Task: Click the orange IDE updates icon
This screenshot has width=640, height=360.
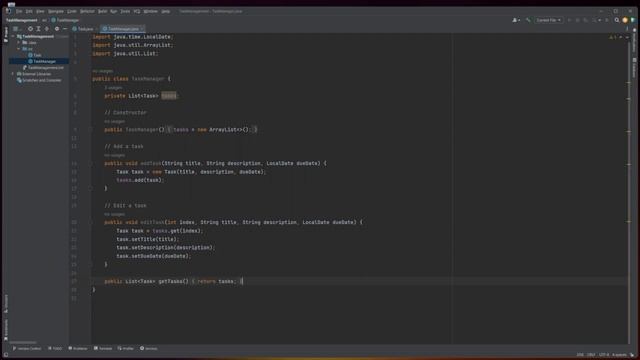Action: coord(625,20)
